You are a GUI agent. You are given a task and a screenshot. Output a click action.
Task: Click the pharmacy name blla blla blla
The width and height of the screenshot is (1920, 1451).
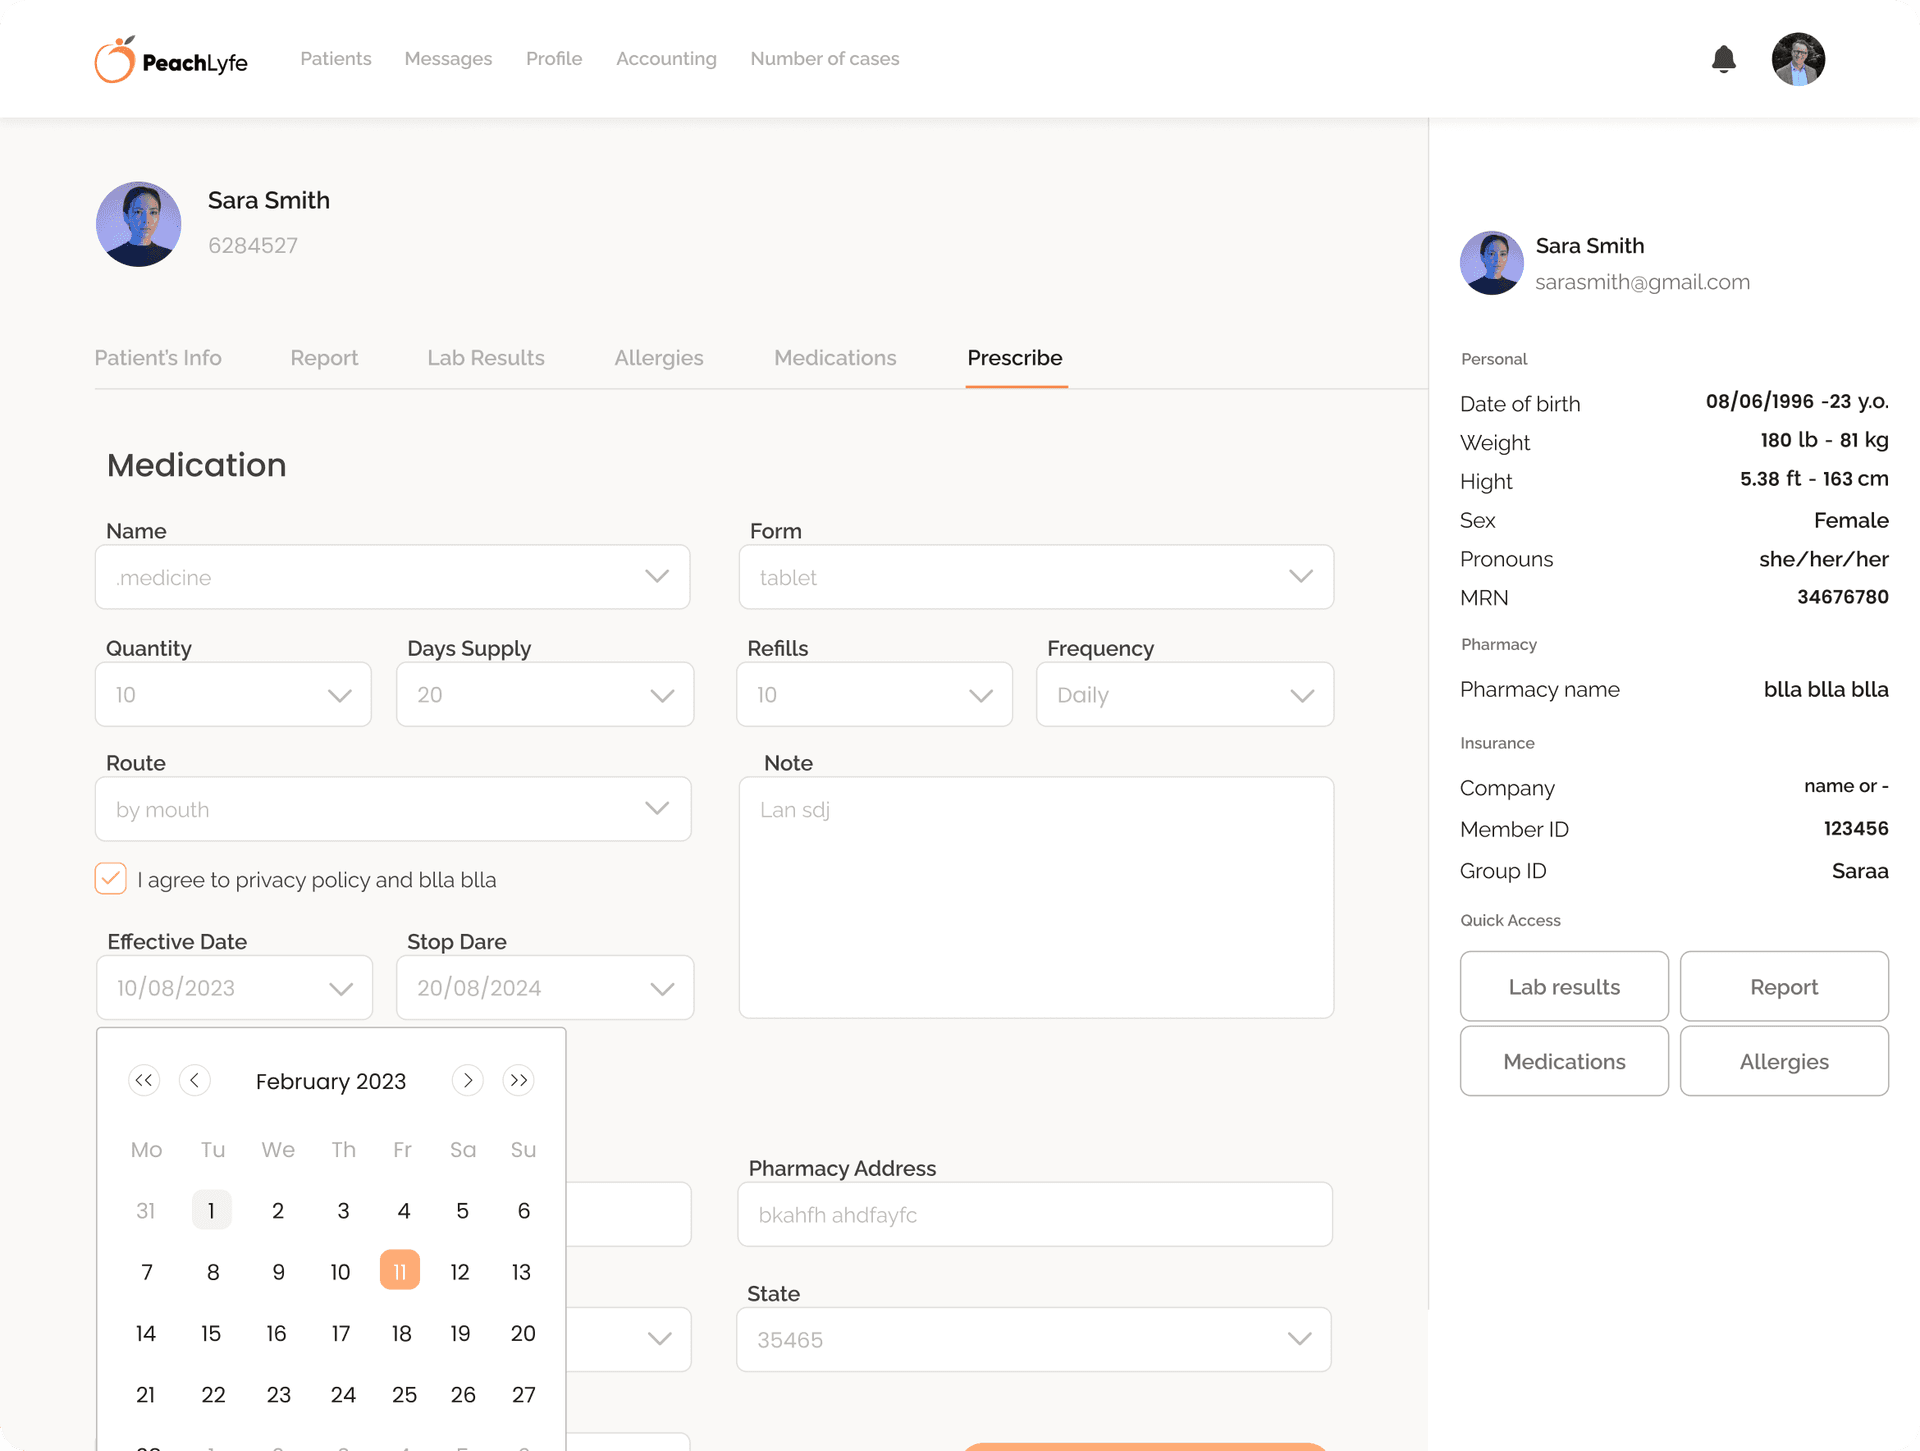1826,689
